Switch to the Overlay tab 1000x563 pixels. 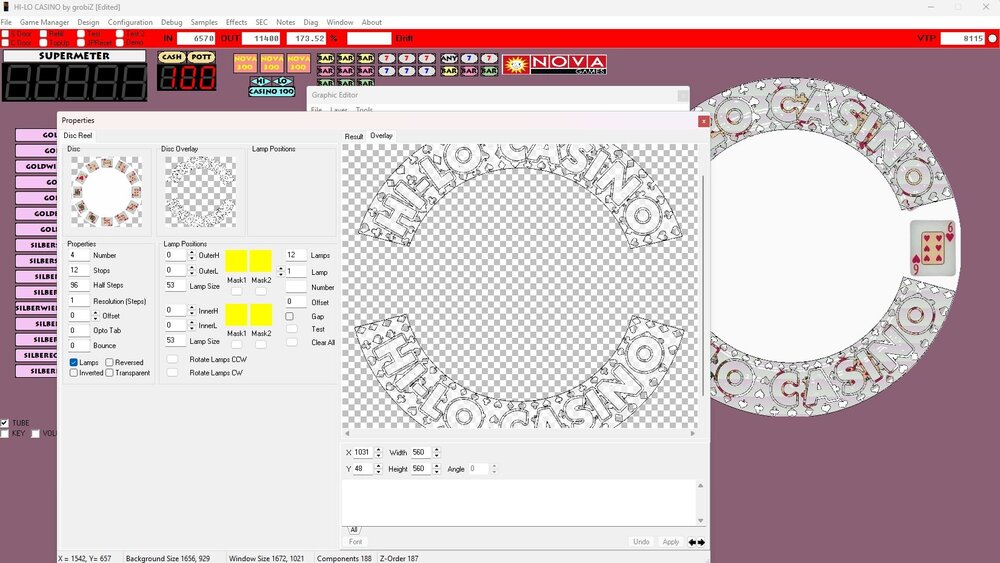[381, 136]
